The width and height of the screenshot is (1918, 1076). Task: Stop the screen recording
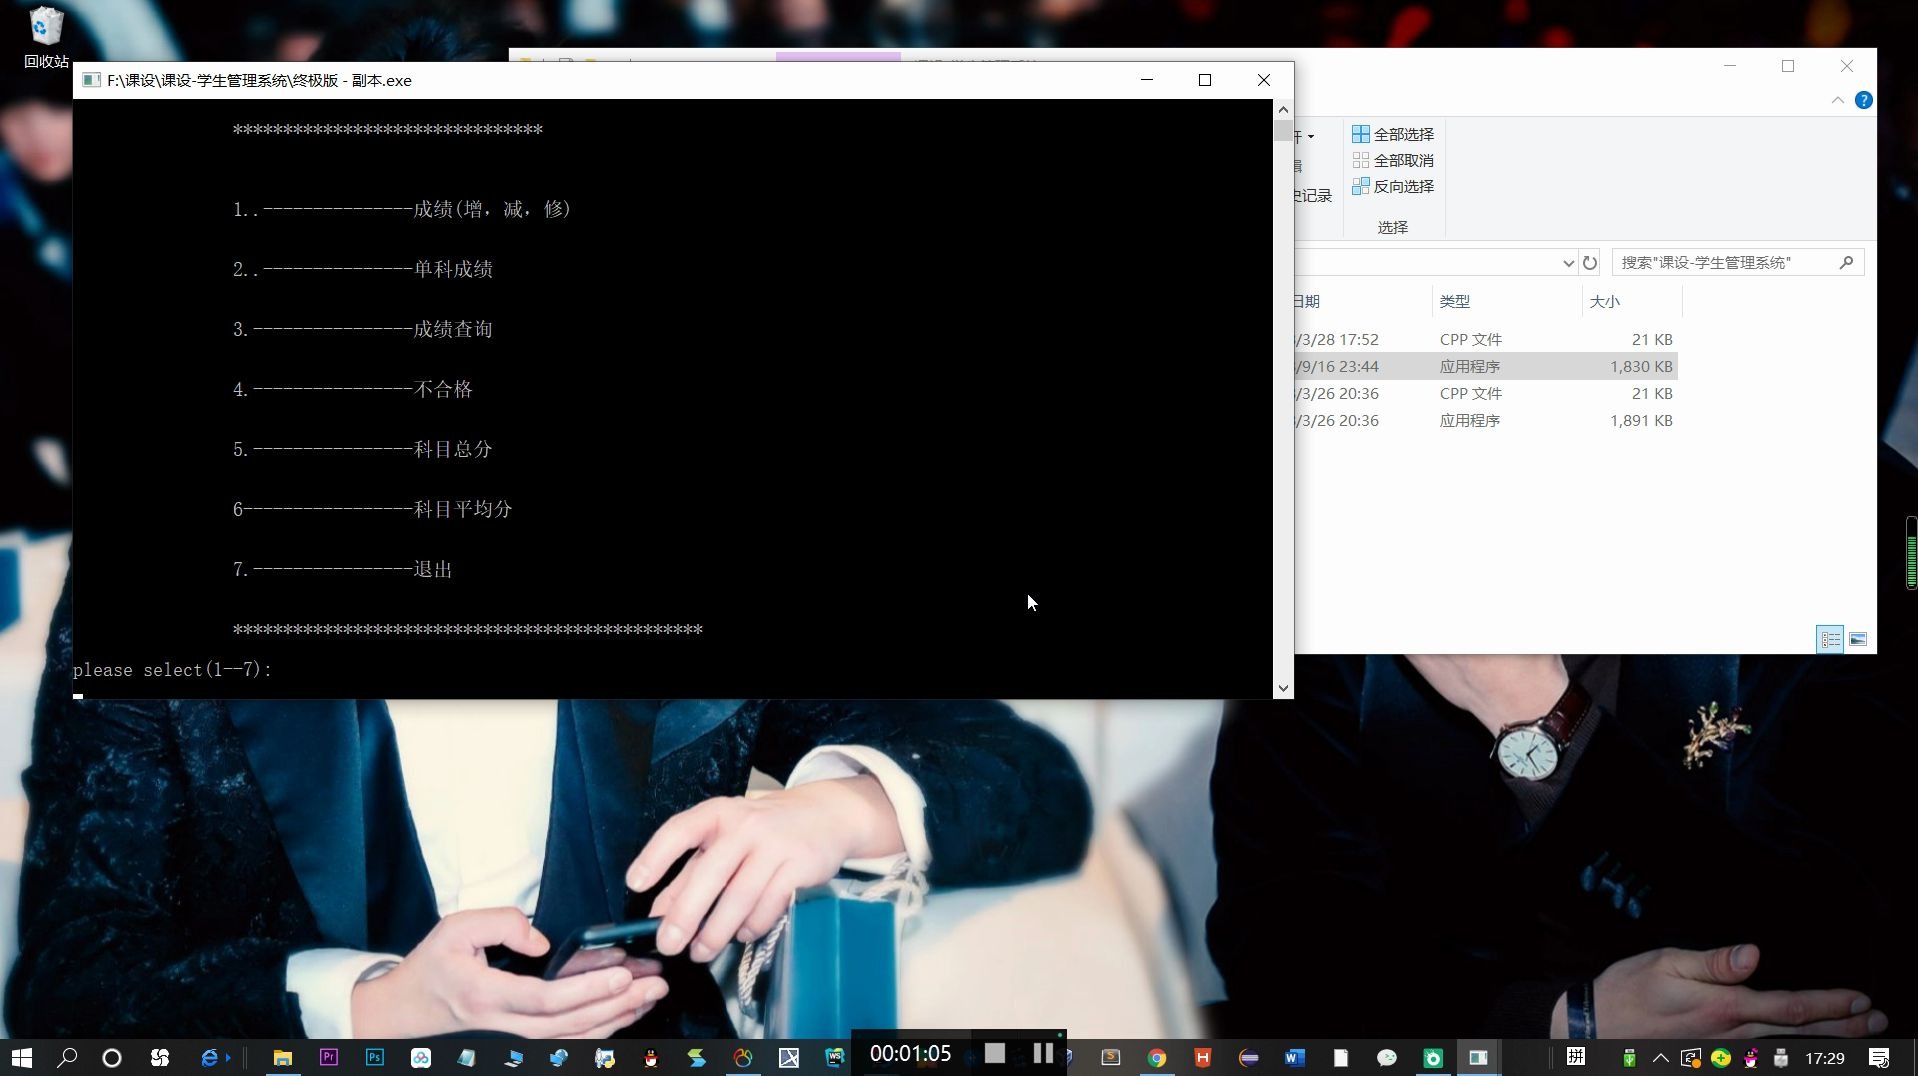[x=995, y=1053]
